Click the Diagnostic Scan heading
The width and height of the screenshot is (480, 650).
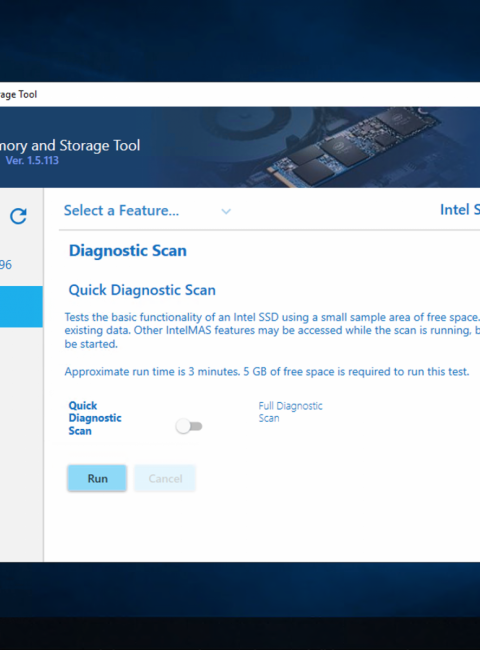pyautogui.click(x=128, y=250)
